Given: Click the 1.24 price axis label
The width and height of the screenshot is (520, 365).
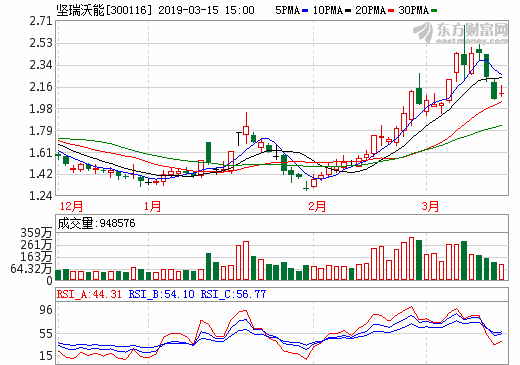Looking at the screenshot, I should pos(41,196).
